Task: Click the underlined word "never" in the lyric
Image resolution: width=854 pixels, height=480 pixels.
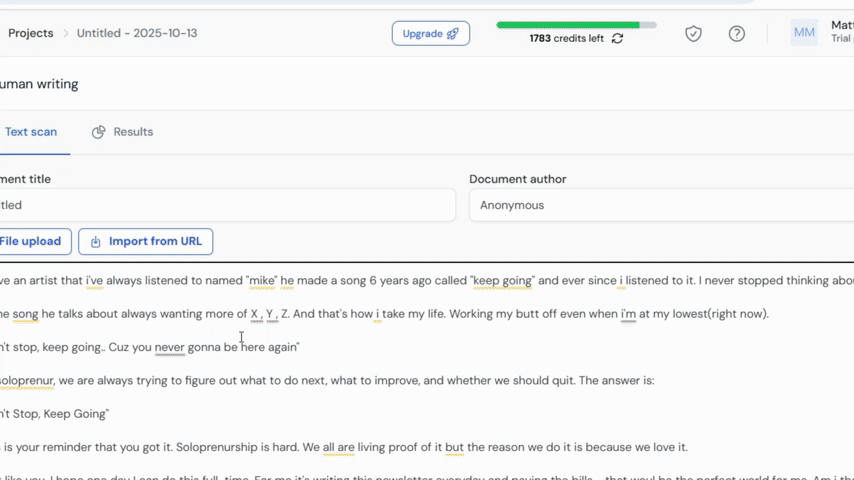Action: click(169, 347)
